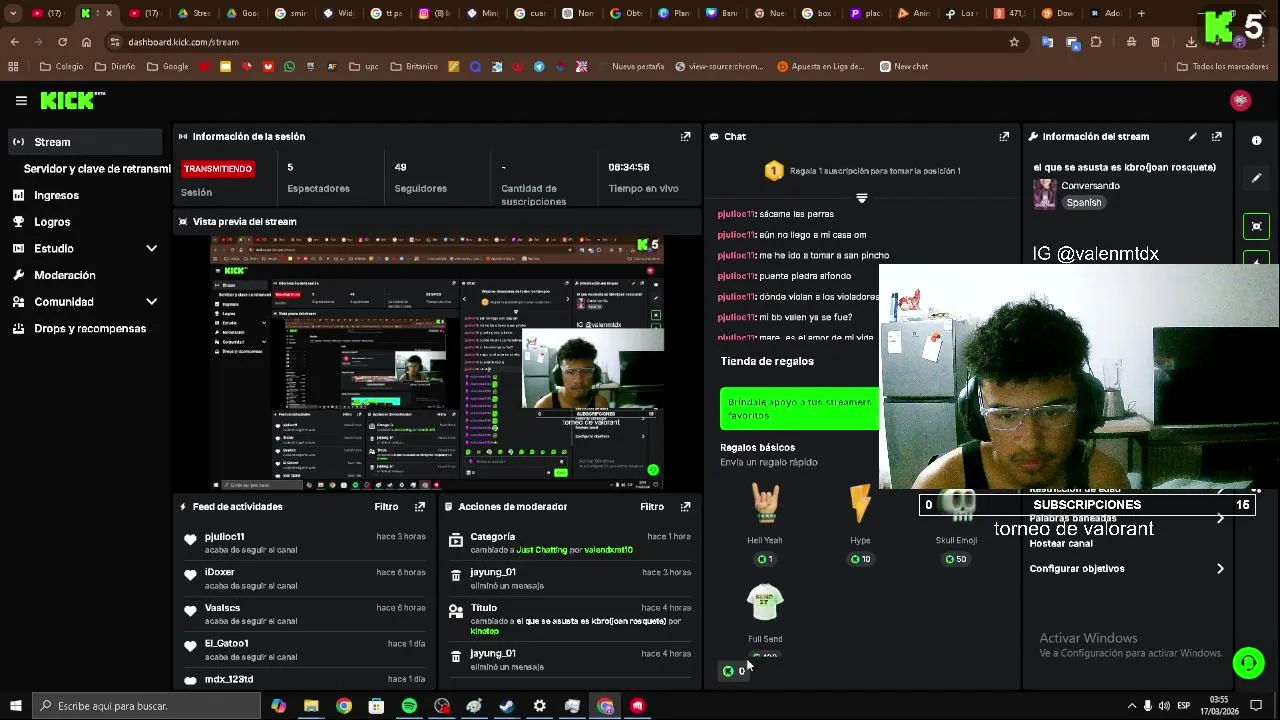Click the Windows taskbar search box

tap(145, 706)
